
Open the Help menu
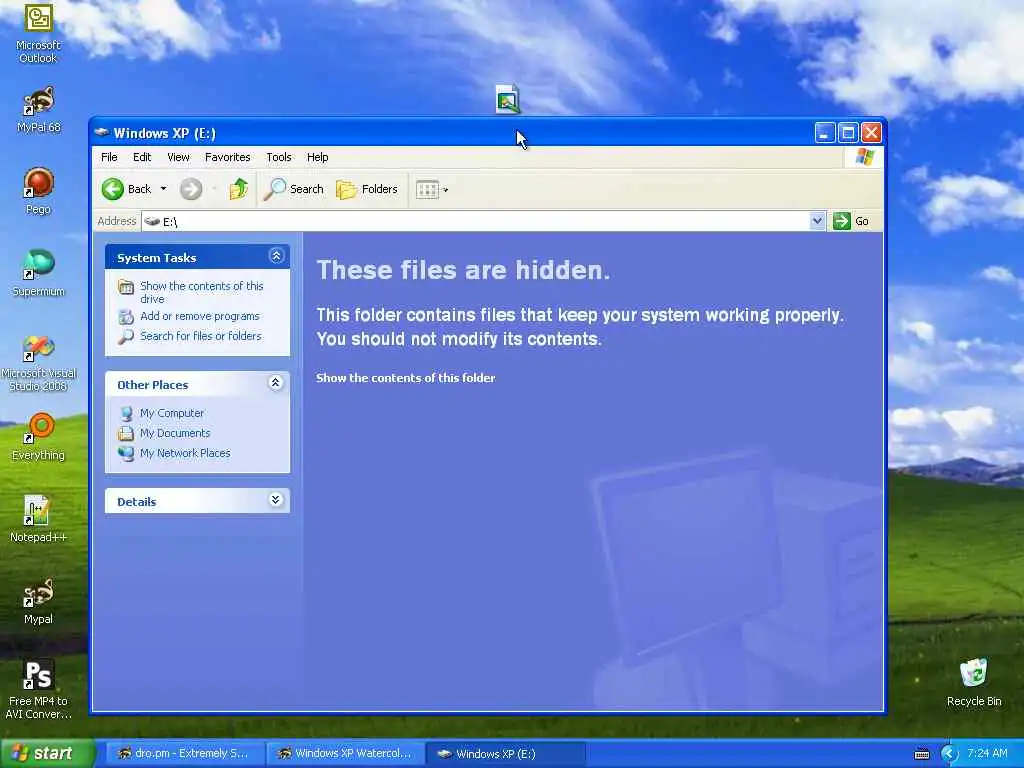point(317,157)
